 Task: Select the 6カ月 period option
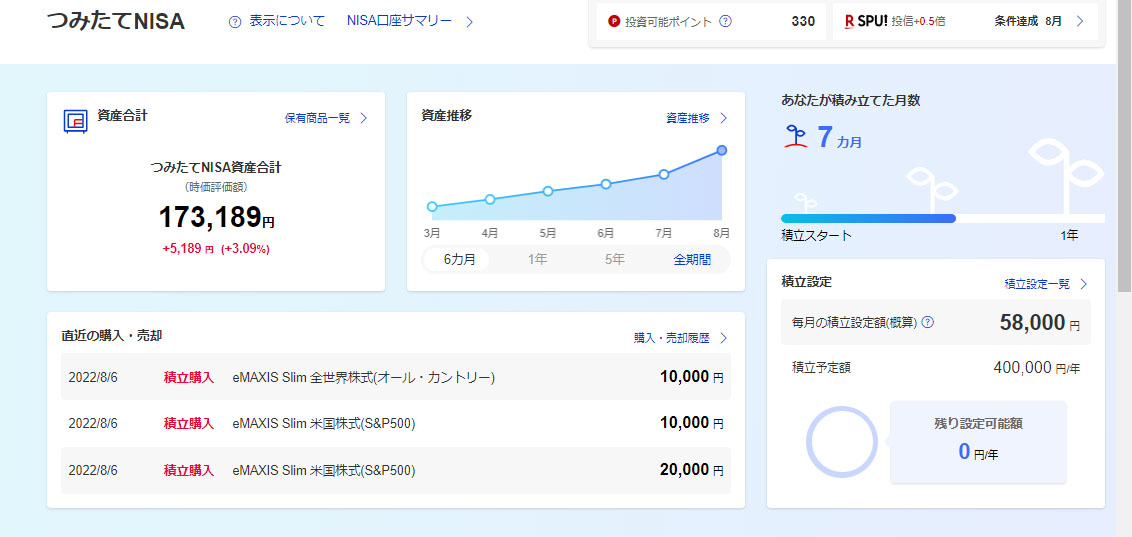(x=459, y=259)
